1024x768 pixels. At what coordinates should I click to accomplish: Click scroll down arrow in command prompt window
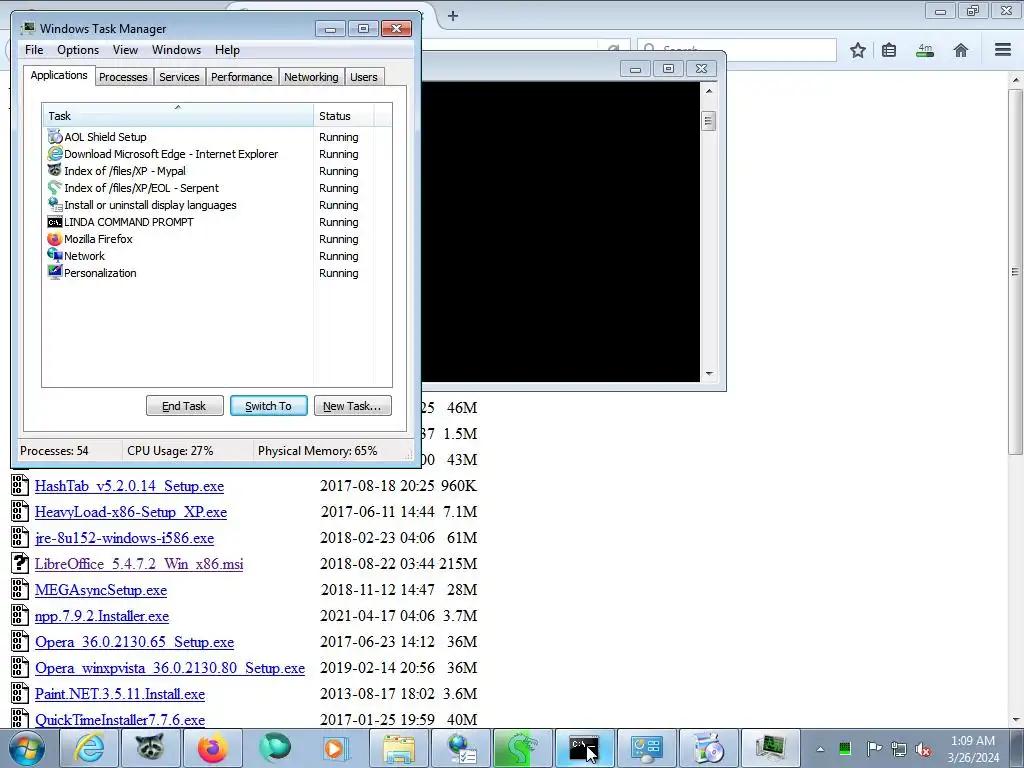pyautogui.click(x=709, y=374)
